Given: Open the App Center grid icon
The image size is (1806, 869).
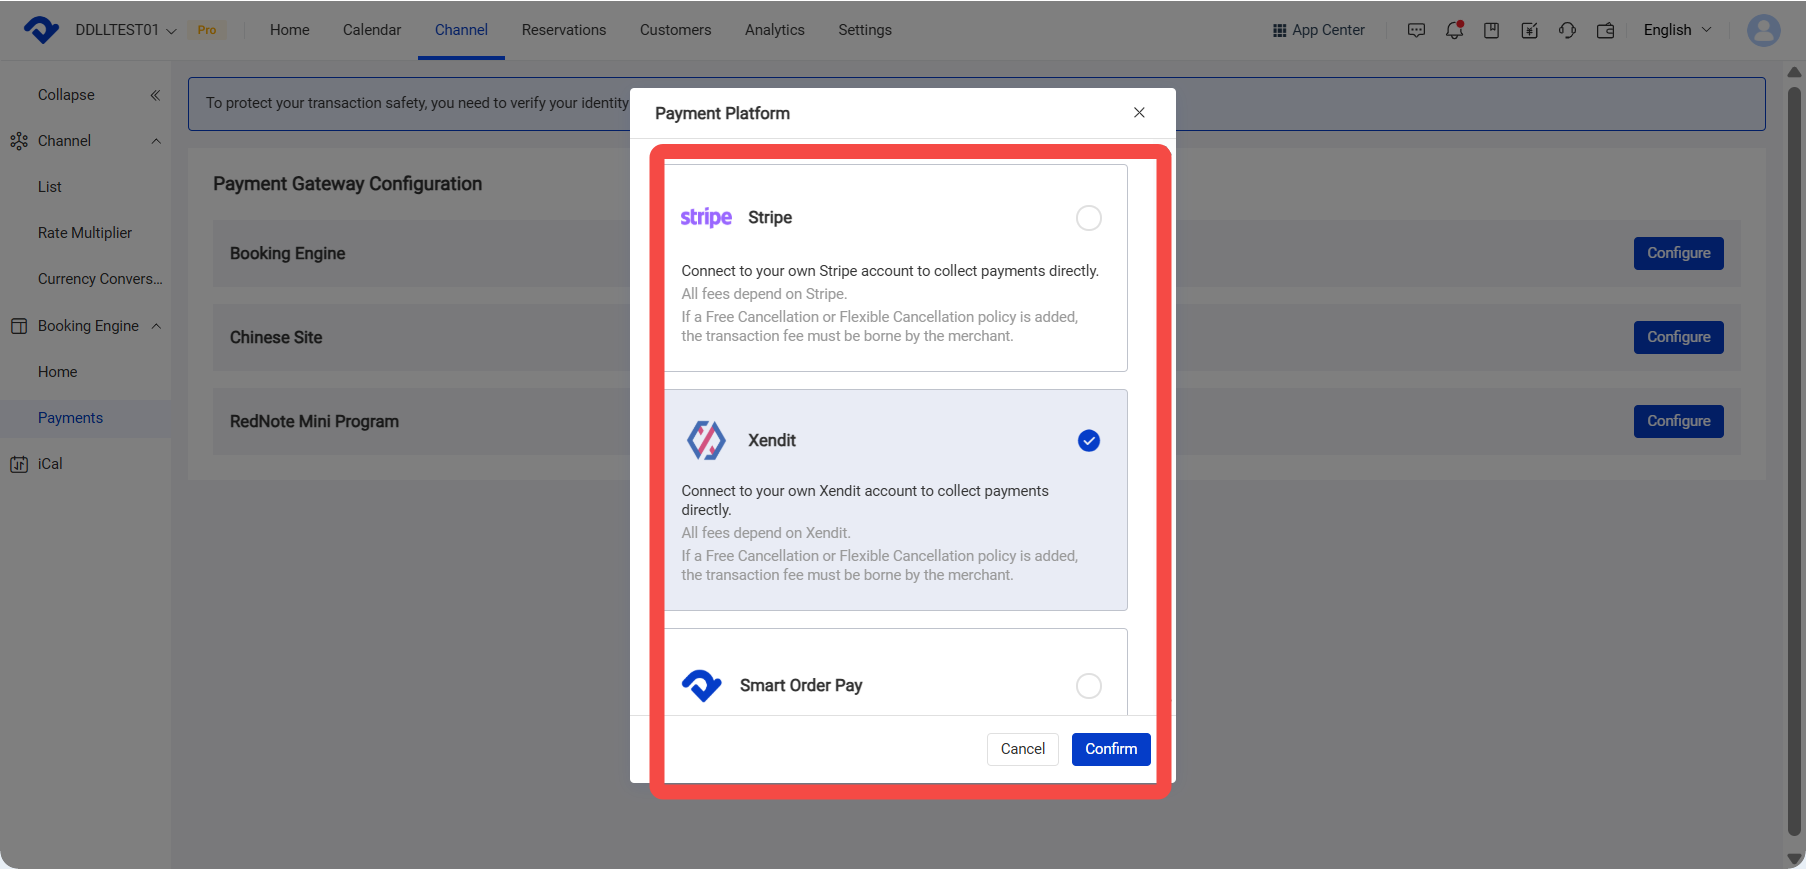Looking at the screenshot, I should (x=1279, y=30).
